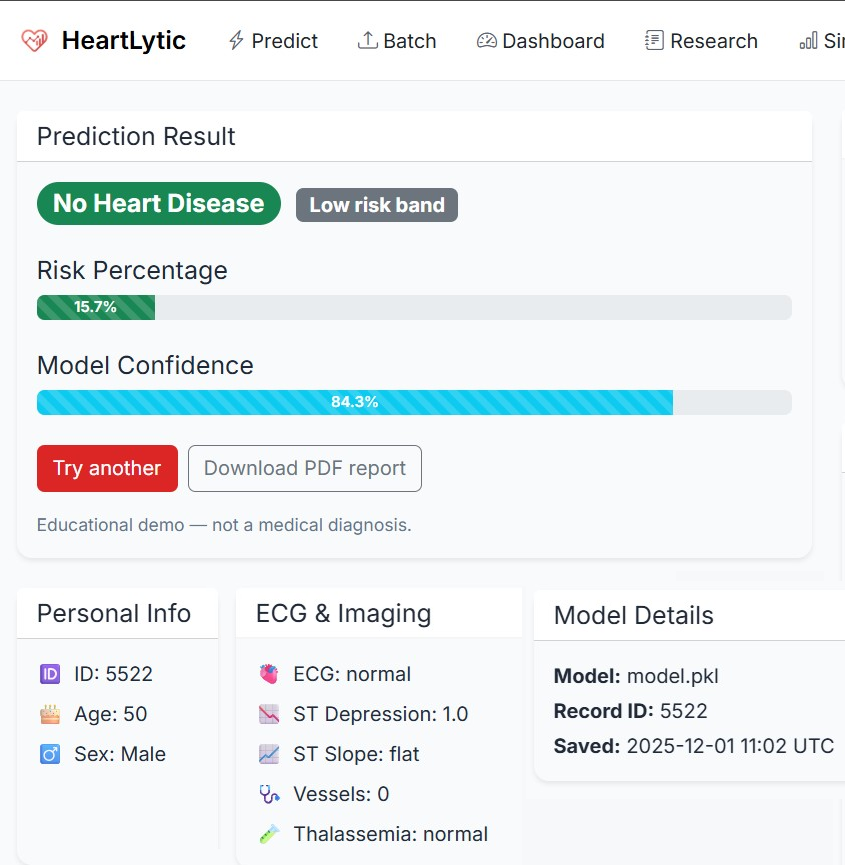Click Download PDF report

pos(304,468)
